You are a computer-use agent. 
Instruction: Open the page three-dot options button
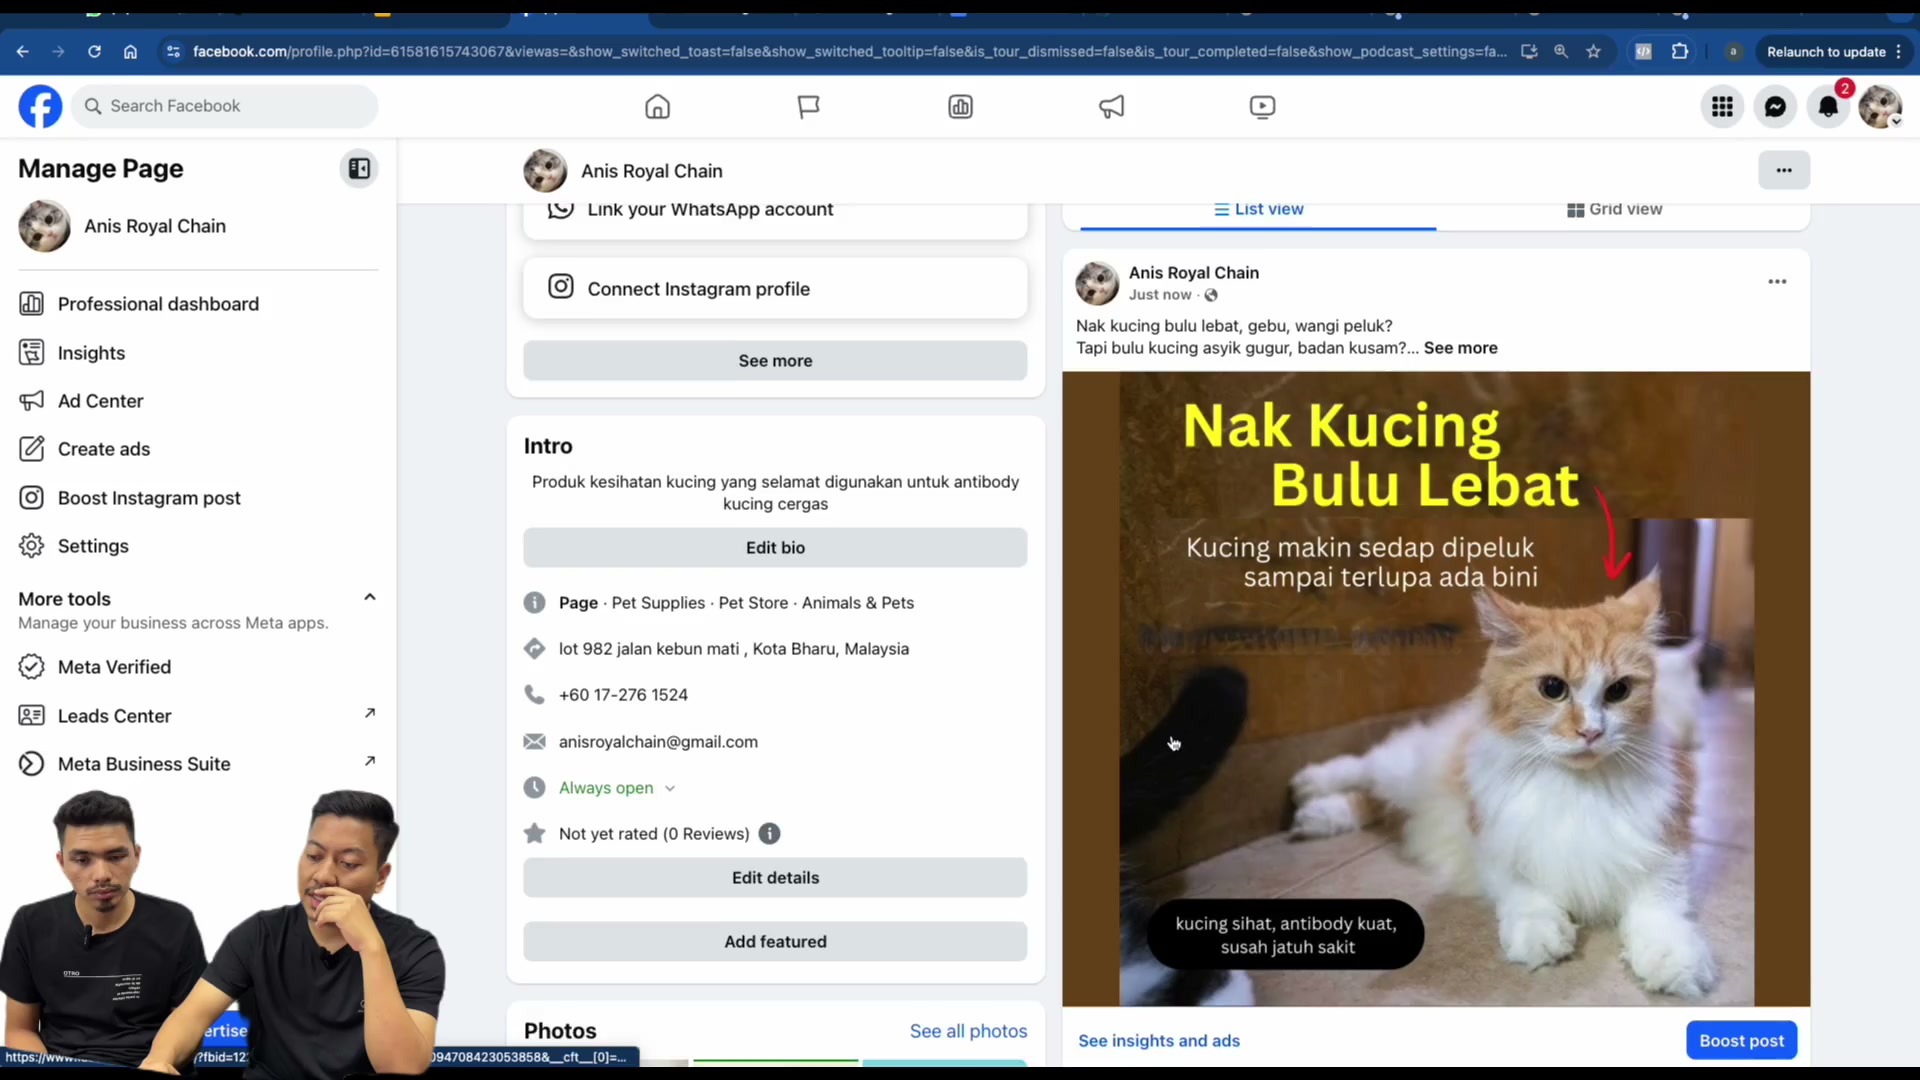point(1784,170)
